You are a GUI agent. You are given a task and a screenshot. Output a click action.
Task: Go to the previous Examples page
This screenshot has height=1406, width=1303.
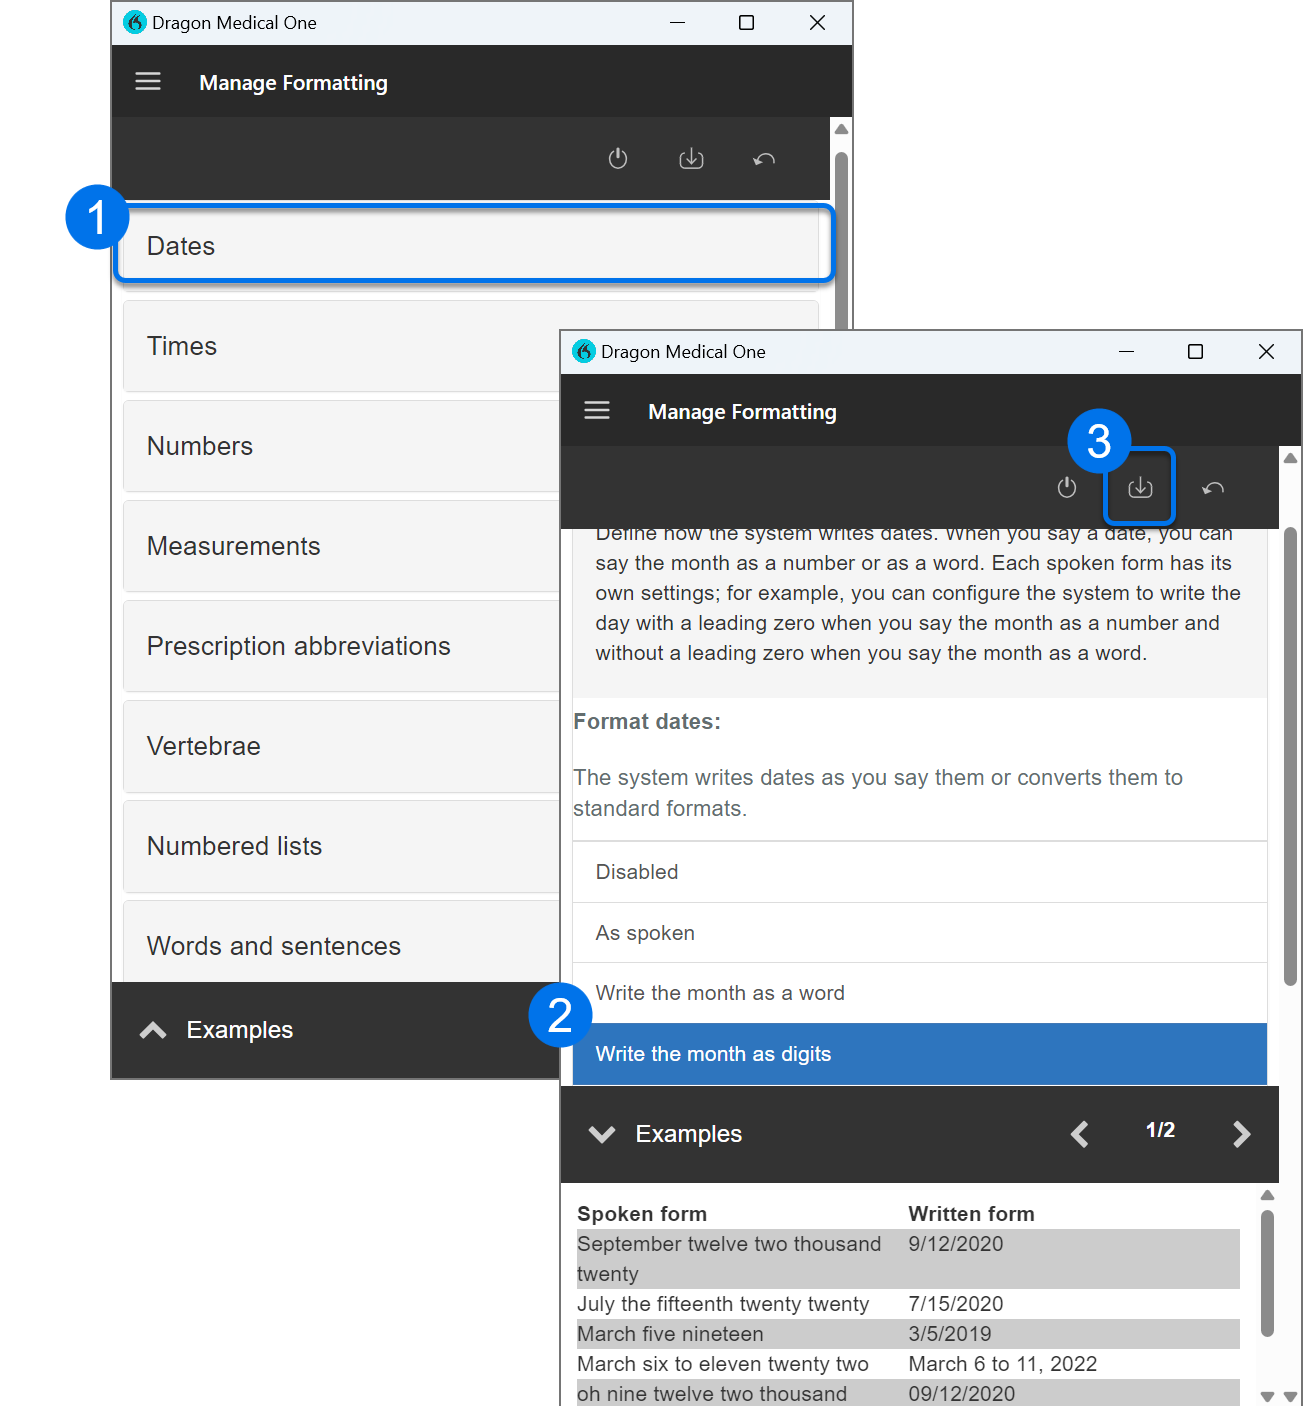(x=1079, y=1133)
